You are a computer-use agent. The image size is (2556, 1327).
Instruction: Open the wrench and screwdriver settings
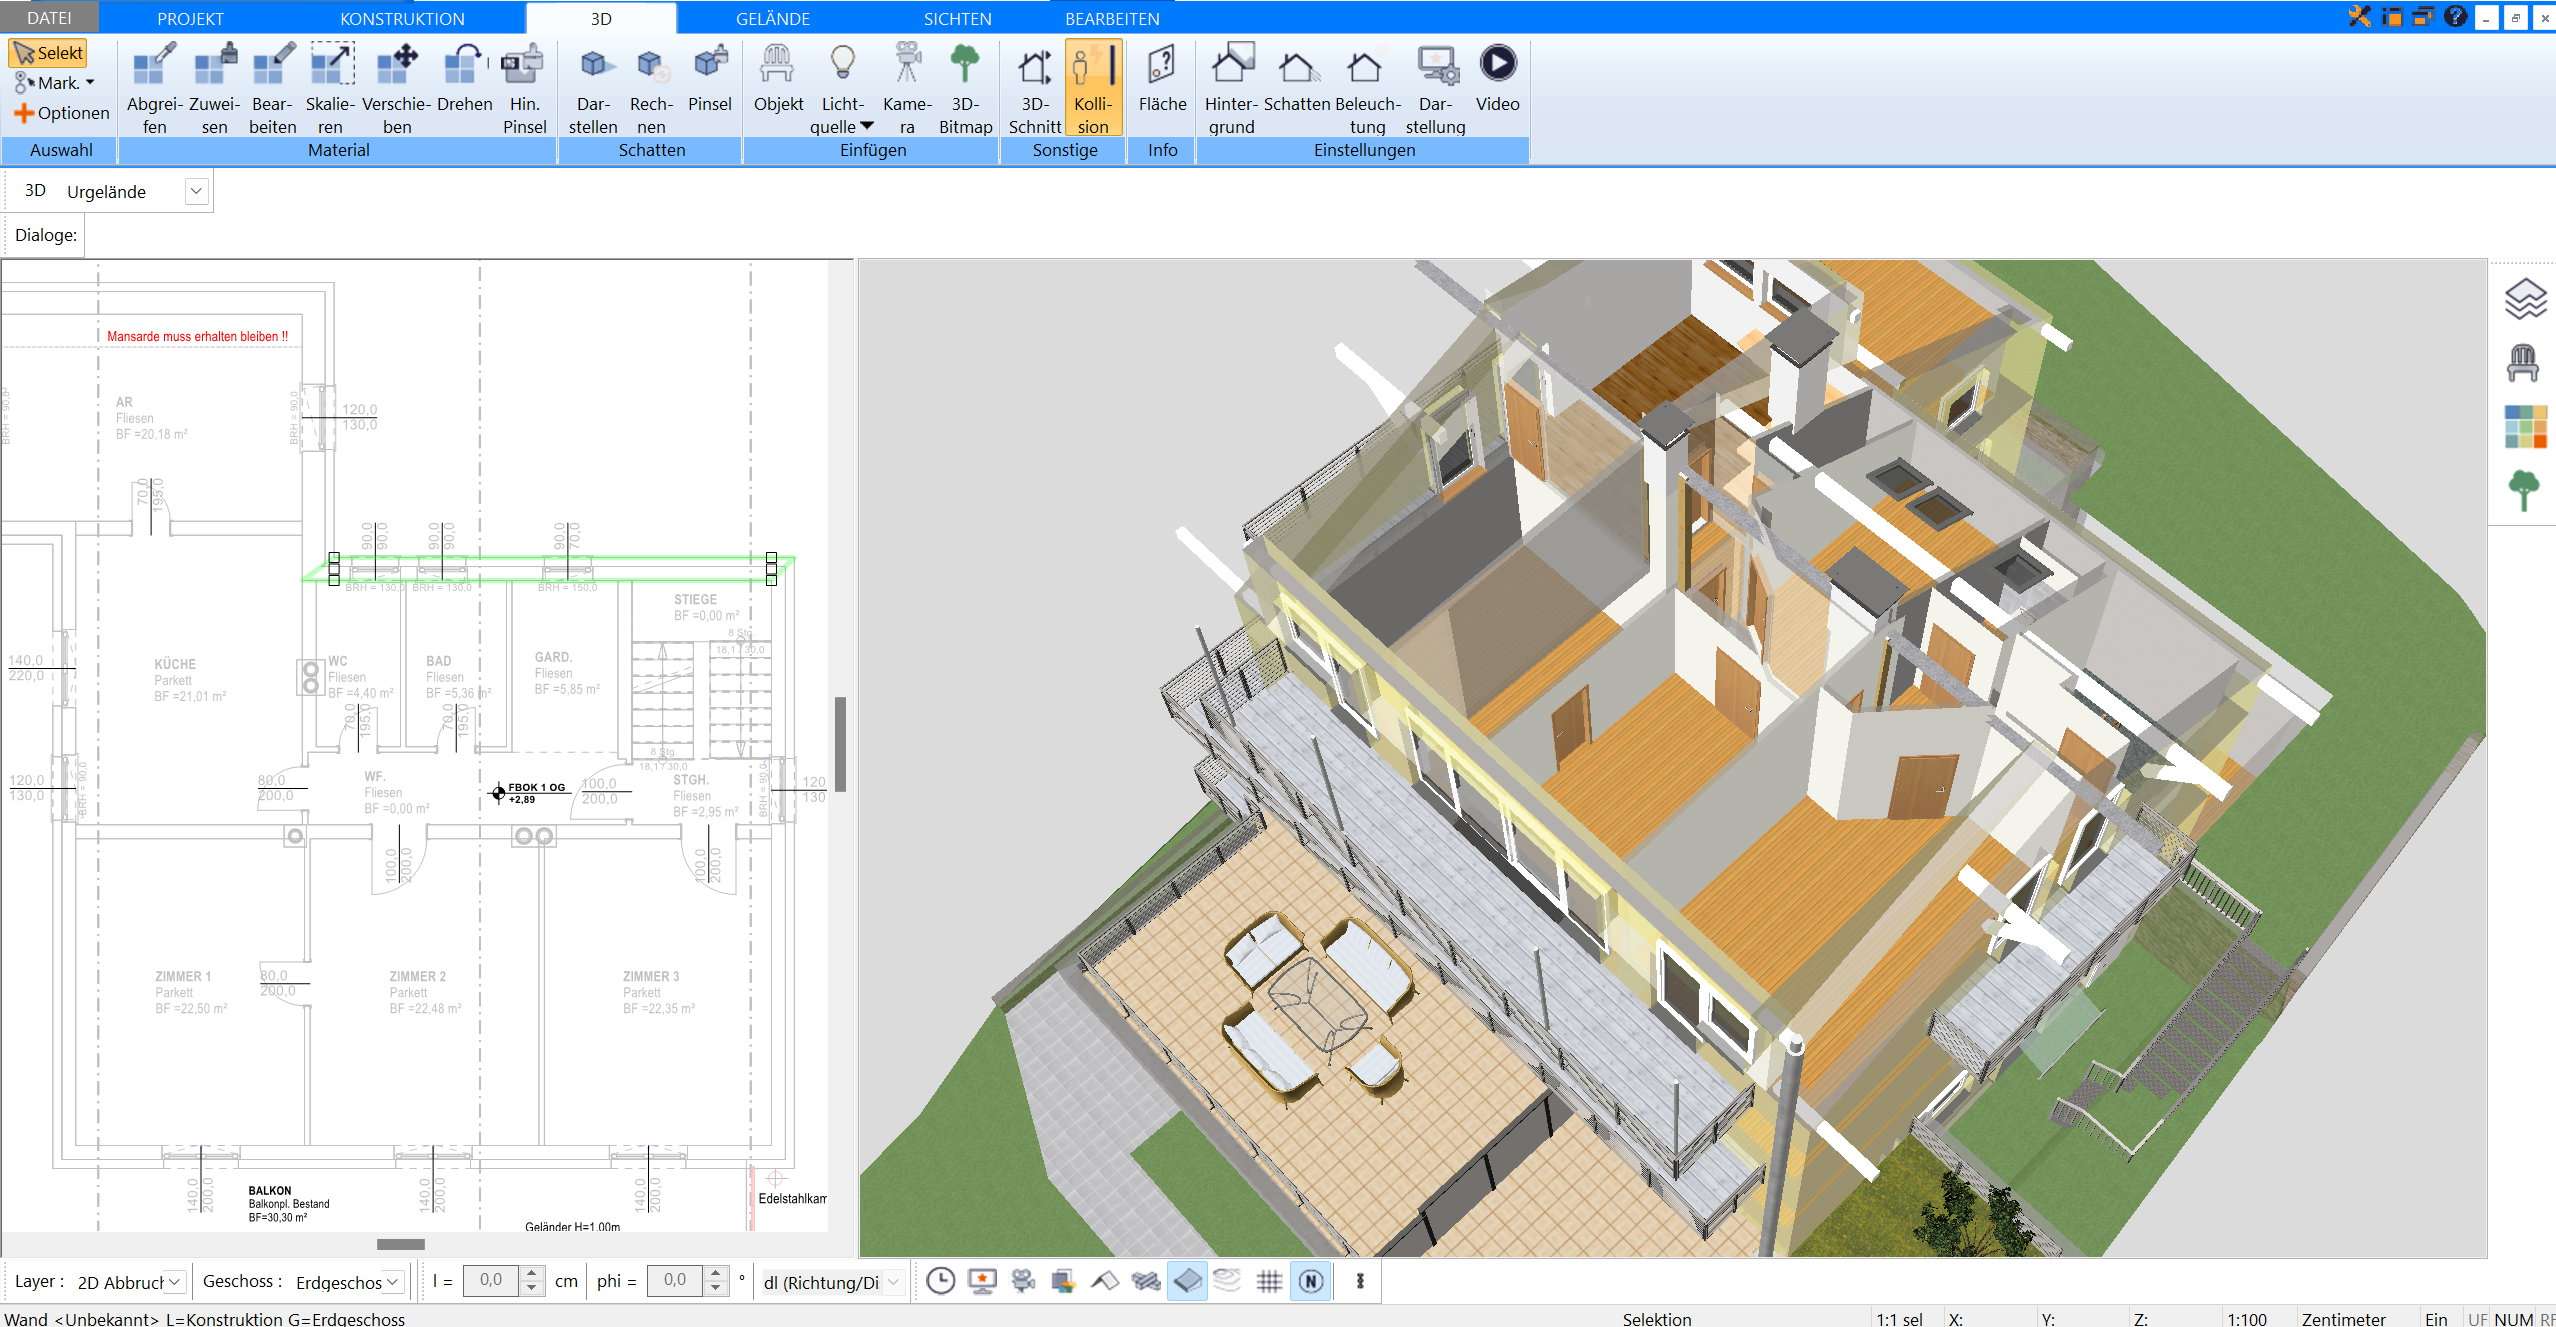[2360, 16]
